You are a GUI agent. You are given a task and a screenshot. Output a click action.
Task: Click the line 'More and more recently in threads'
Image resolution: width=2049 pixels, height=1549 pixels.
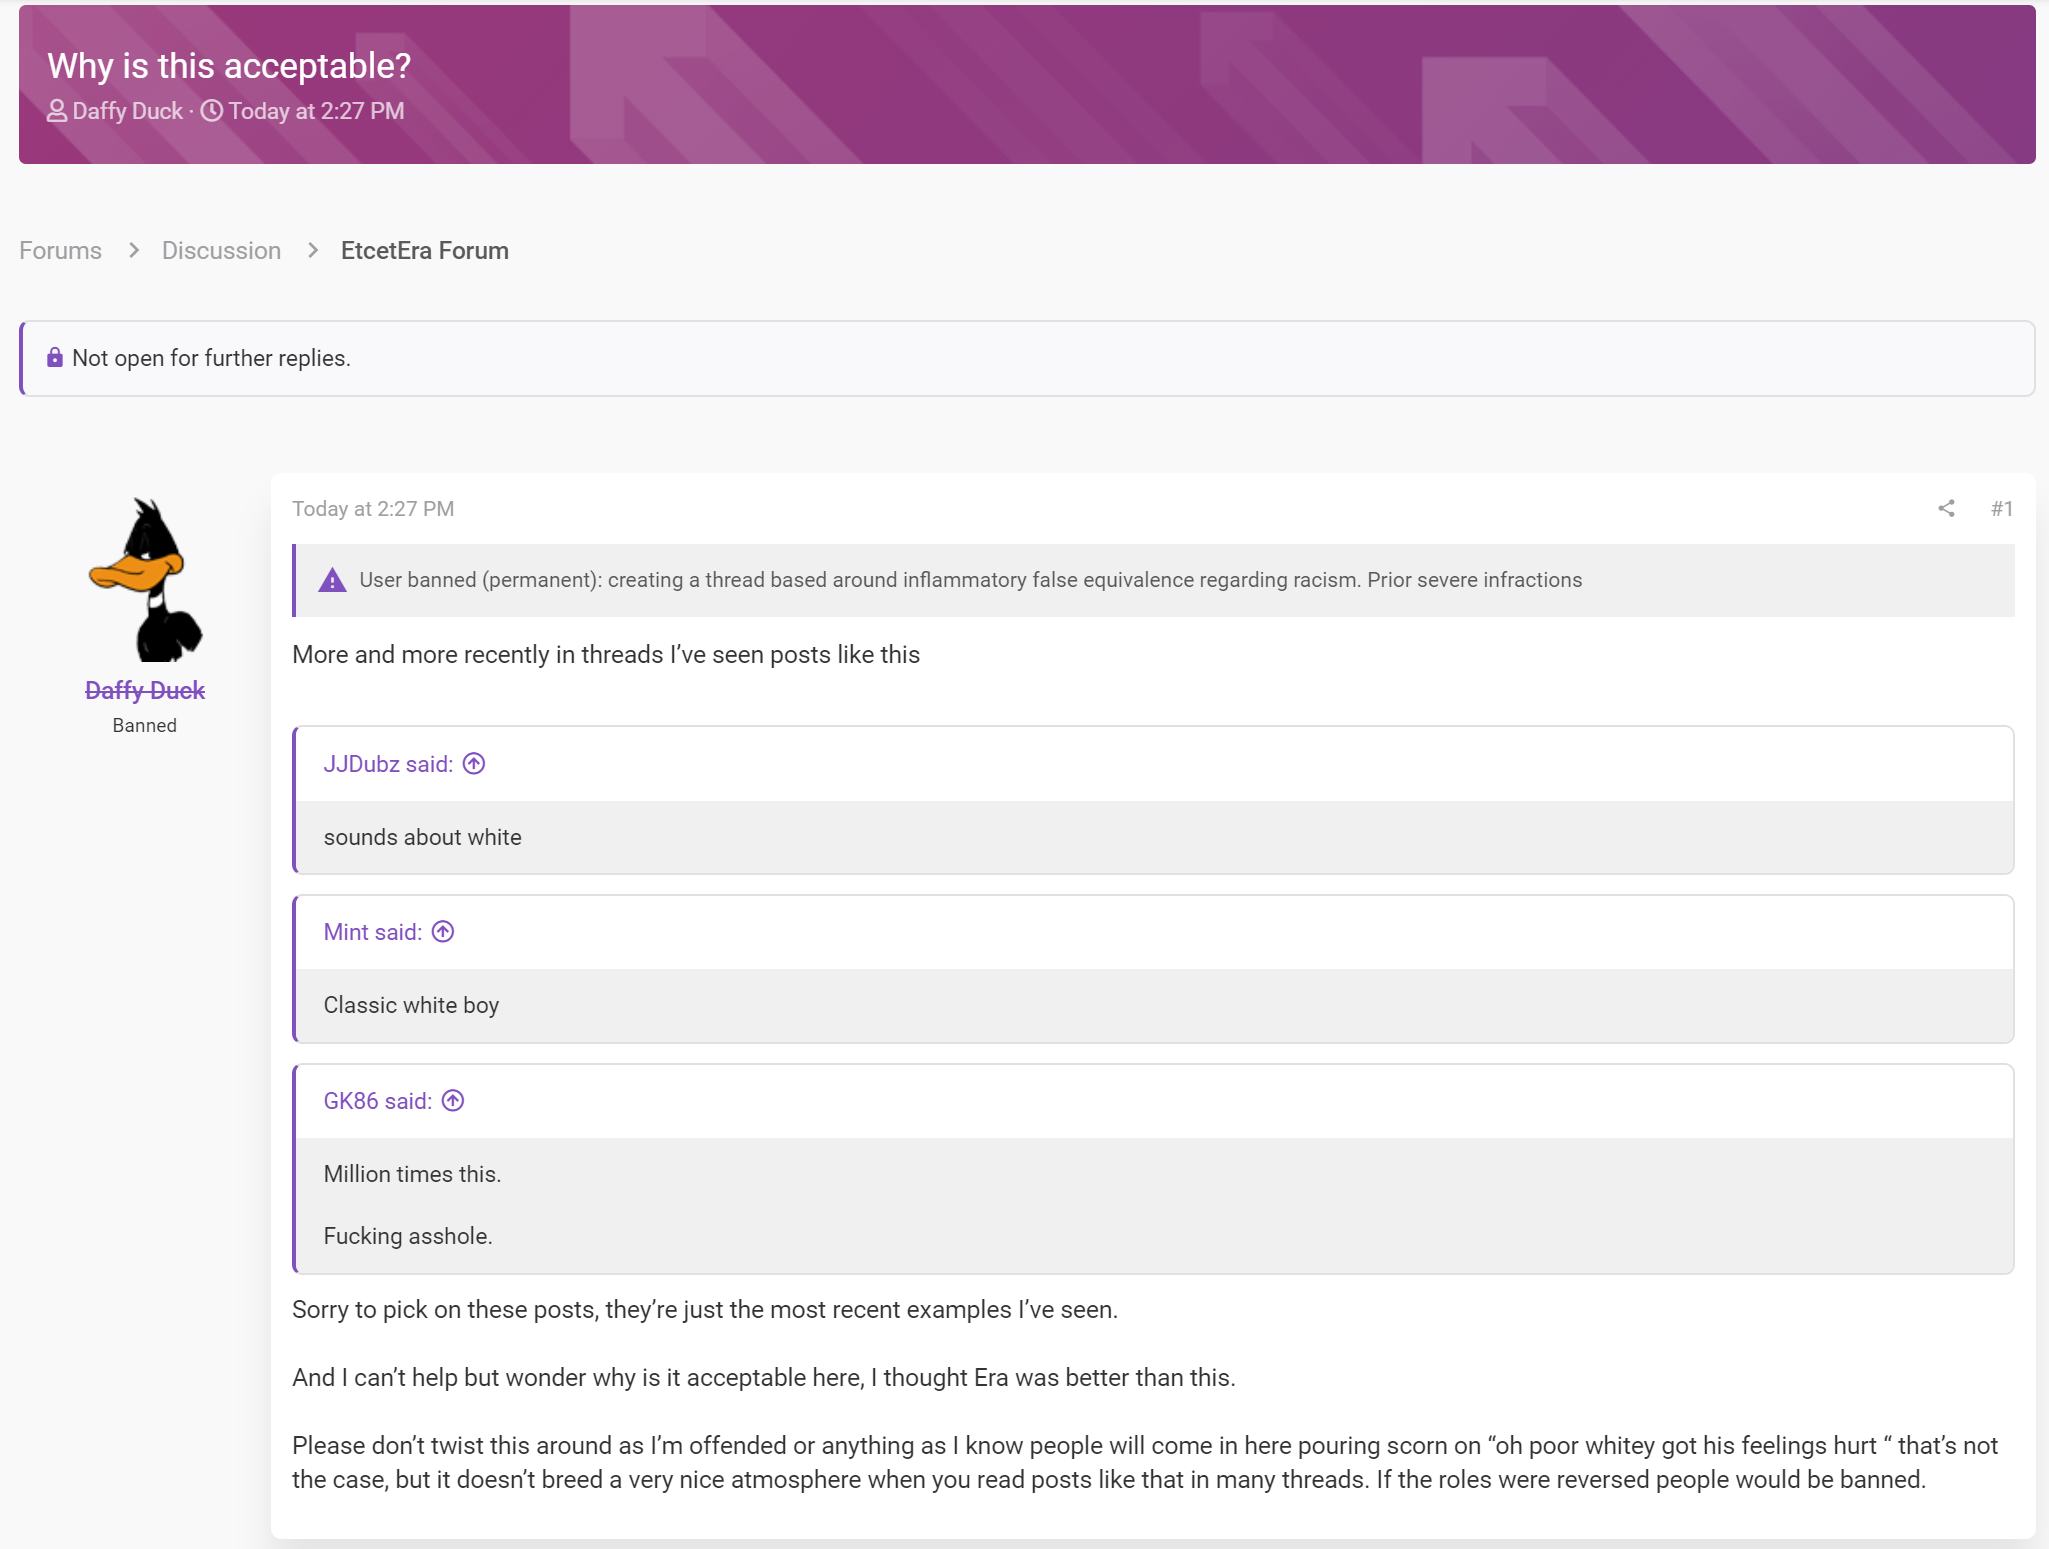[606, 654]
